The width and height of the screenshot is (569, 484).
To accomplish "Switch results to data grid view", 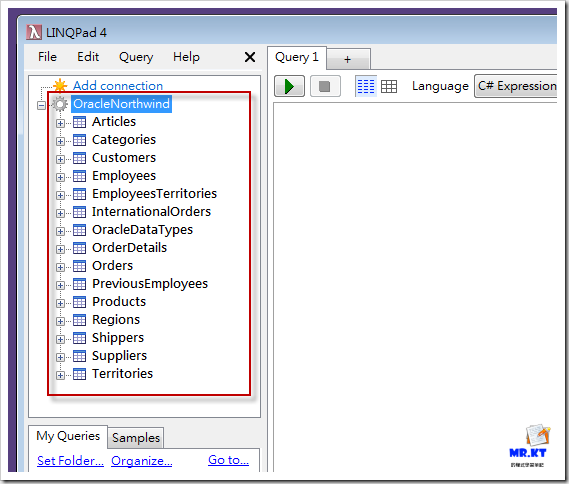I will pos(389,86).
